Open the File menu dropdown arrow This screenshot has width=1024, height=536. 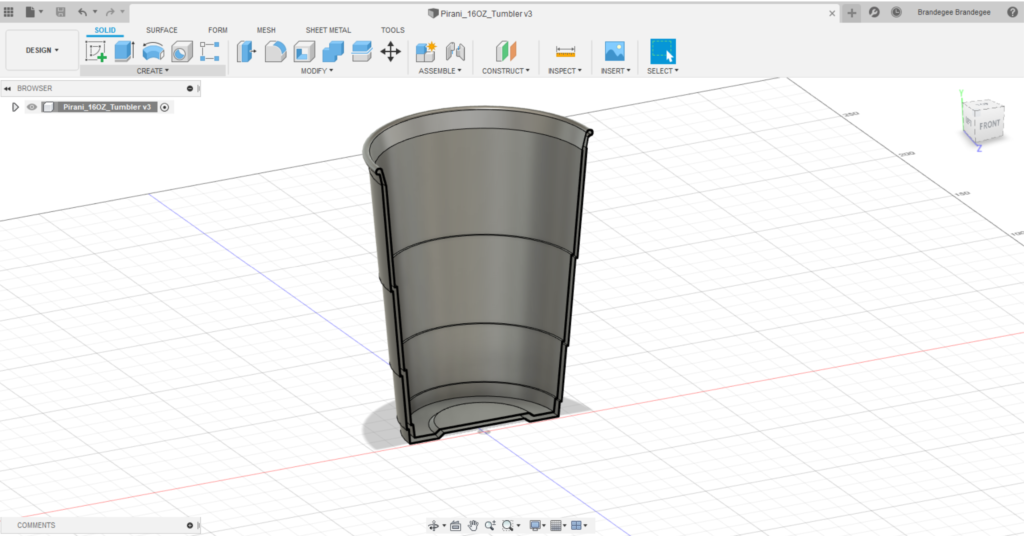pos(41,12)
